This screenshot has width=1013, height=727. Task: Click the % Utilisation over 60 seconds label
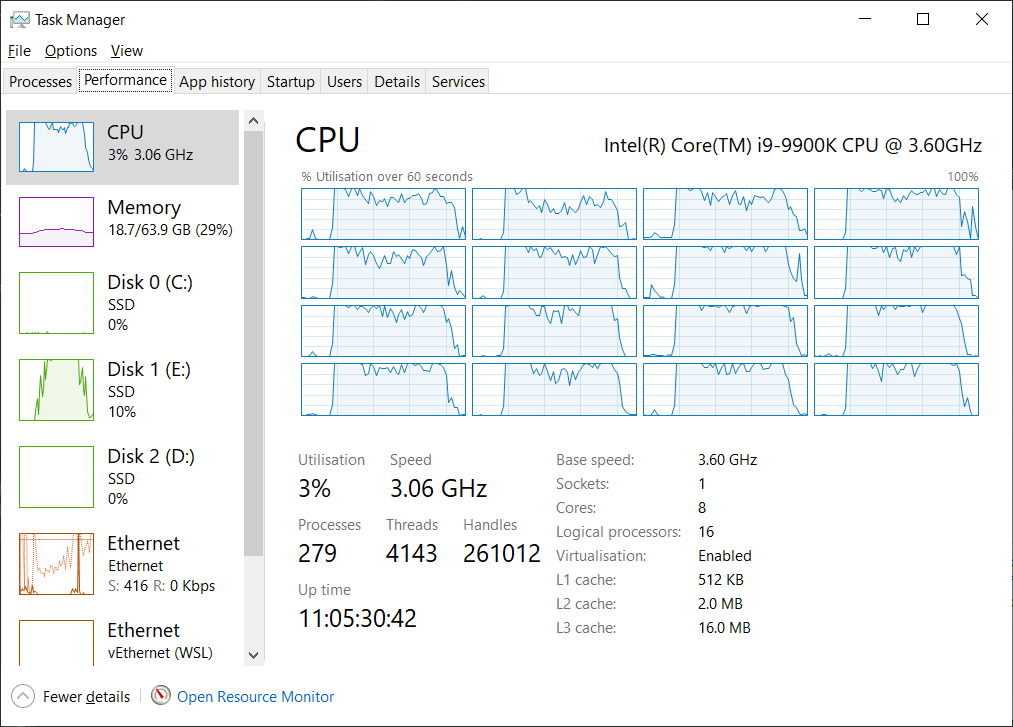coord(387,176)
